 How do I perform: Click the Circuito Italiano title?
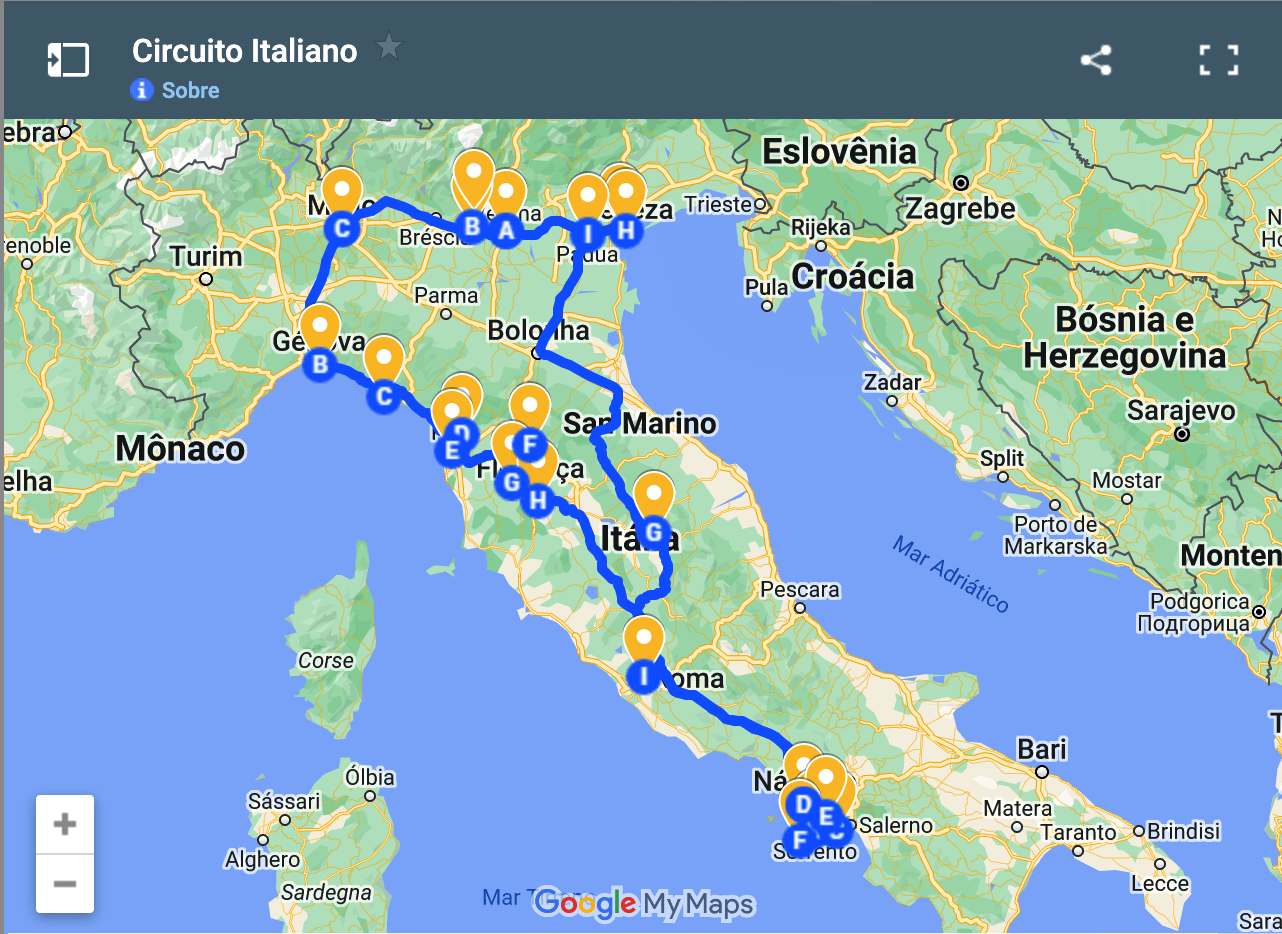[245, 51]
